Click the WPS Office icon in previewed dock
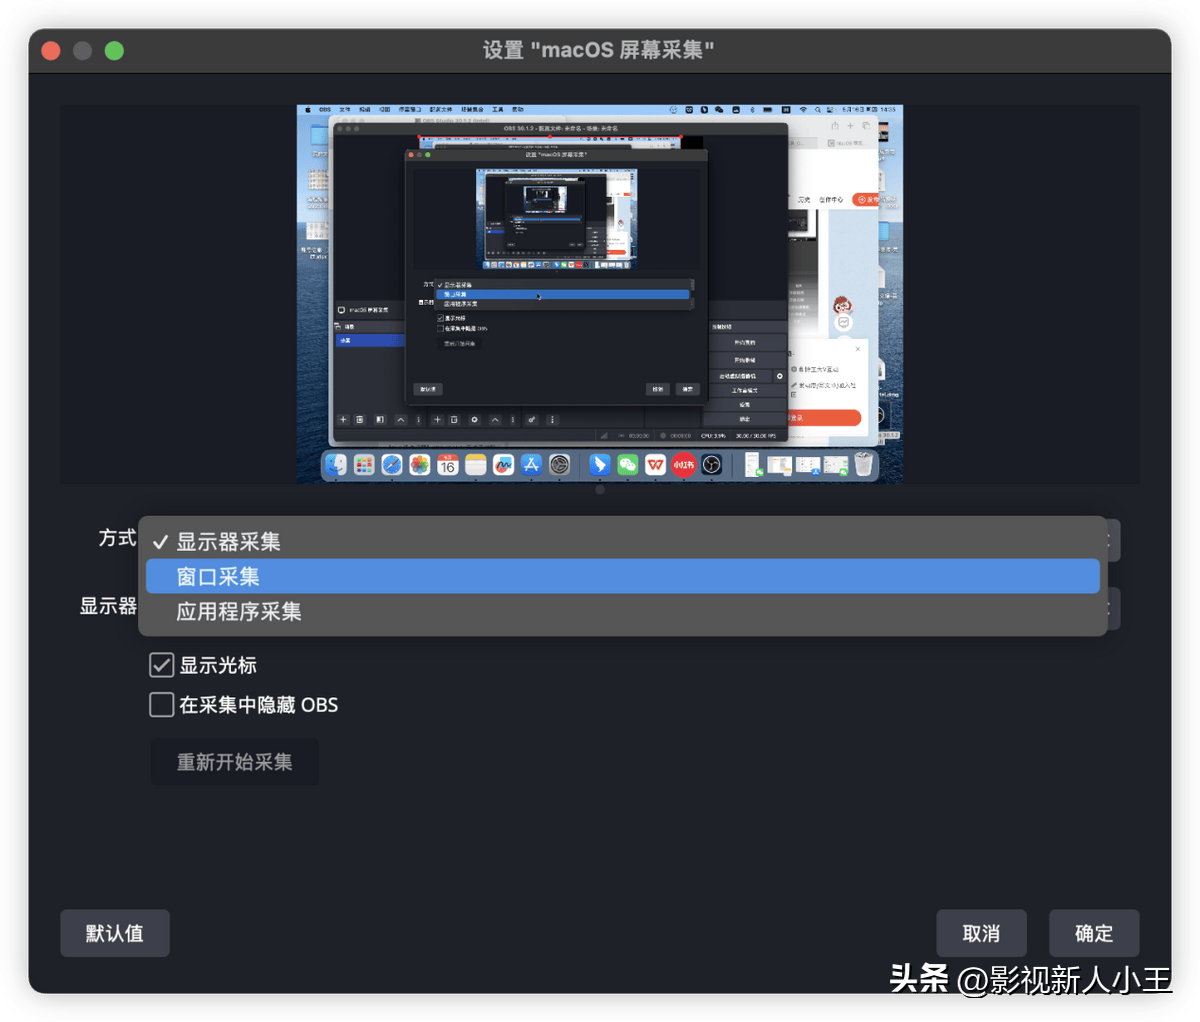This screenshot has width=1200, height=1022. tap(655, 465)
